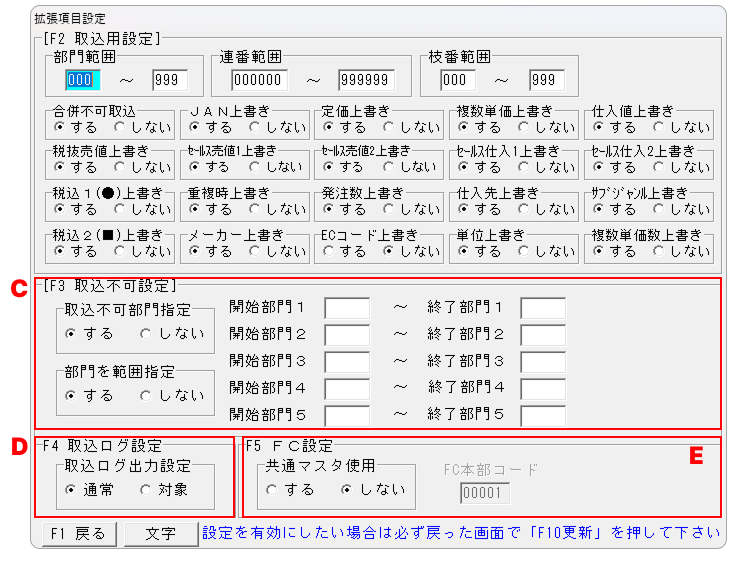Set 重複時上書き to しない
Viewport: 750px width, 568px height.
click(x=255, y=209)
